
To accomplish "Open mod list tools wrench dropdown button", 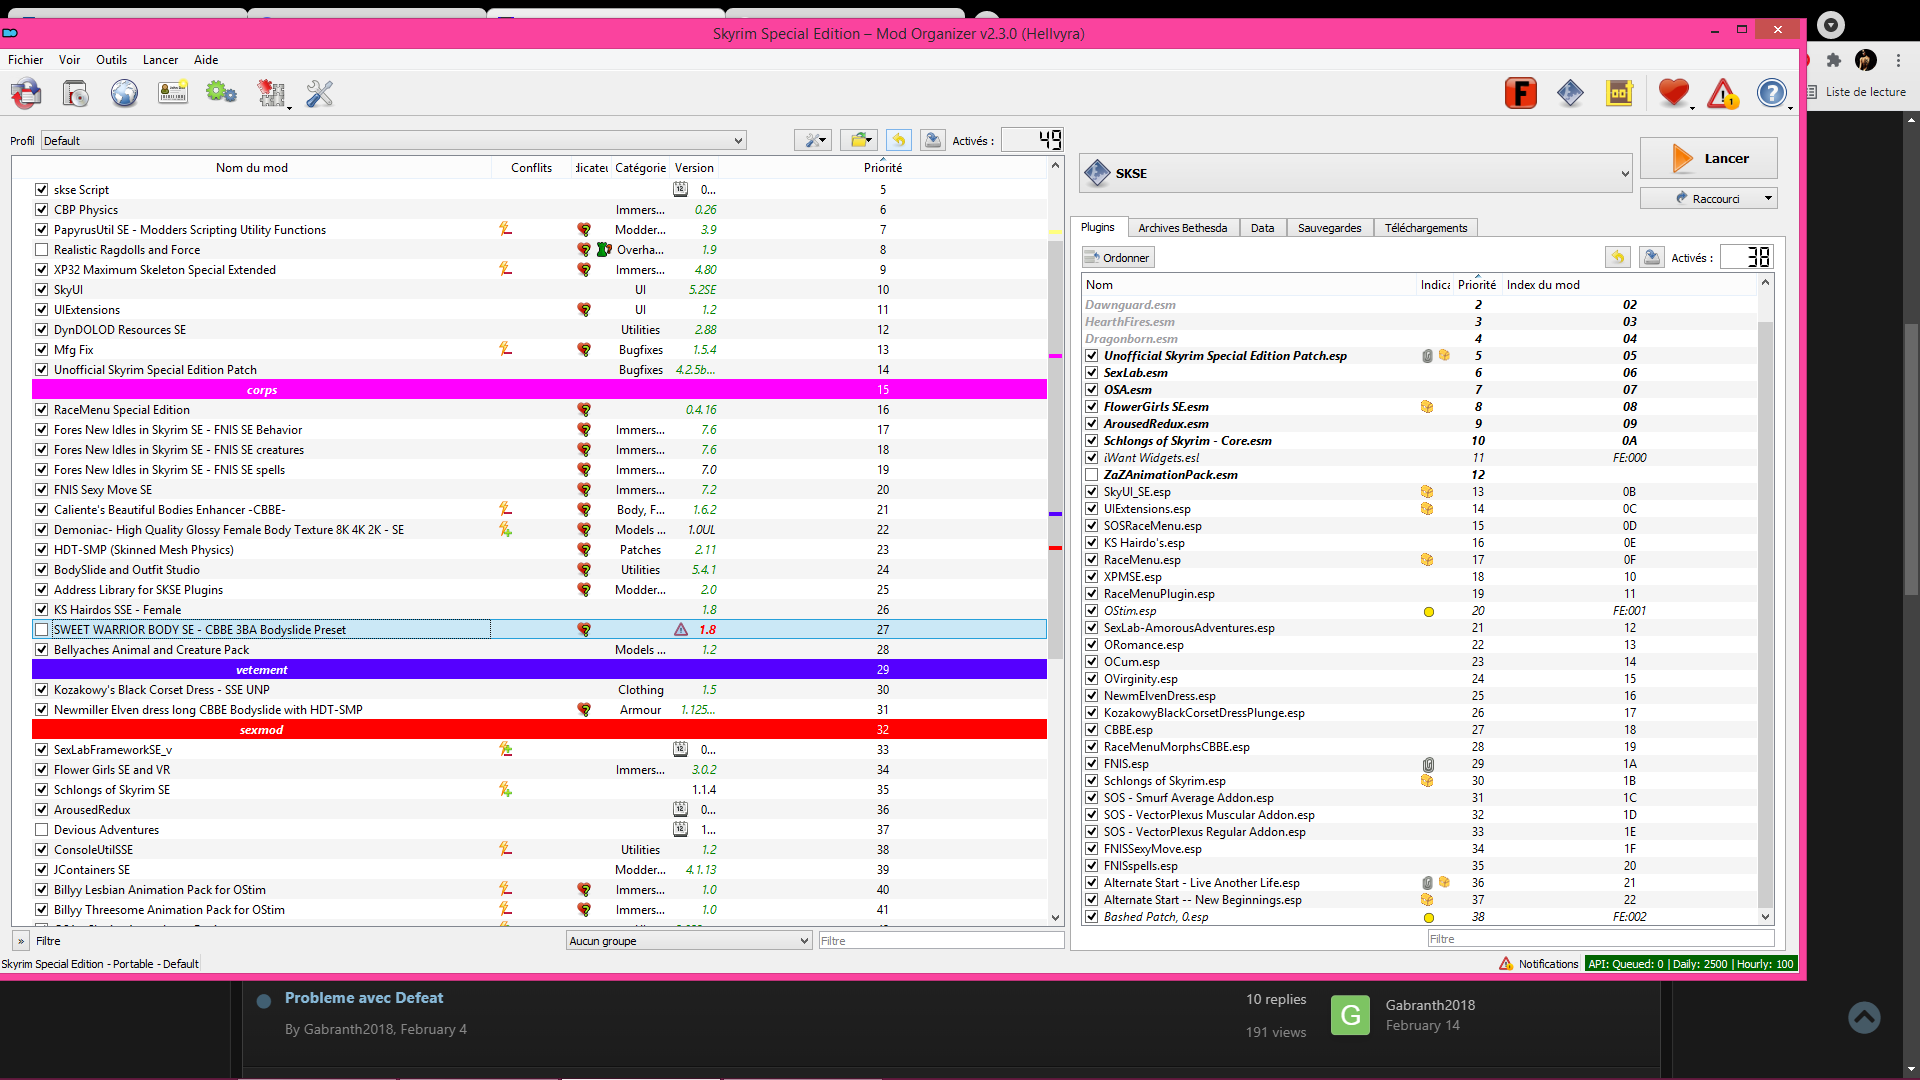I will coord(813,141).
